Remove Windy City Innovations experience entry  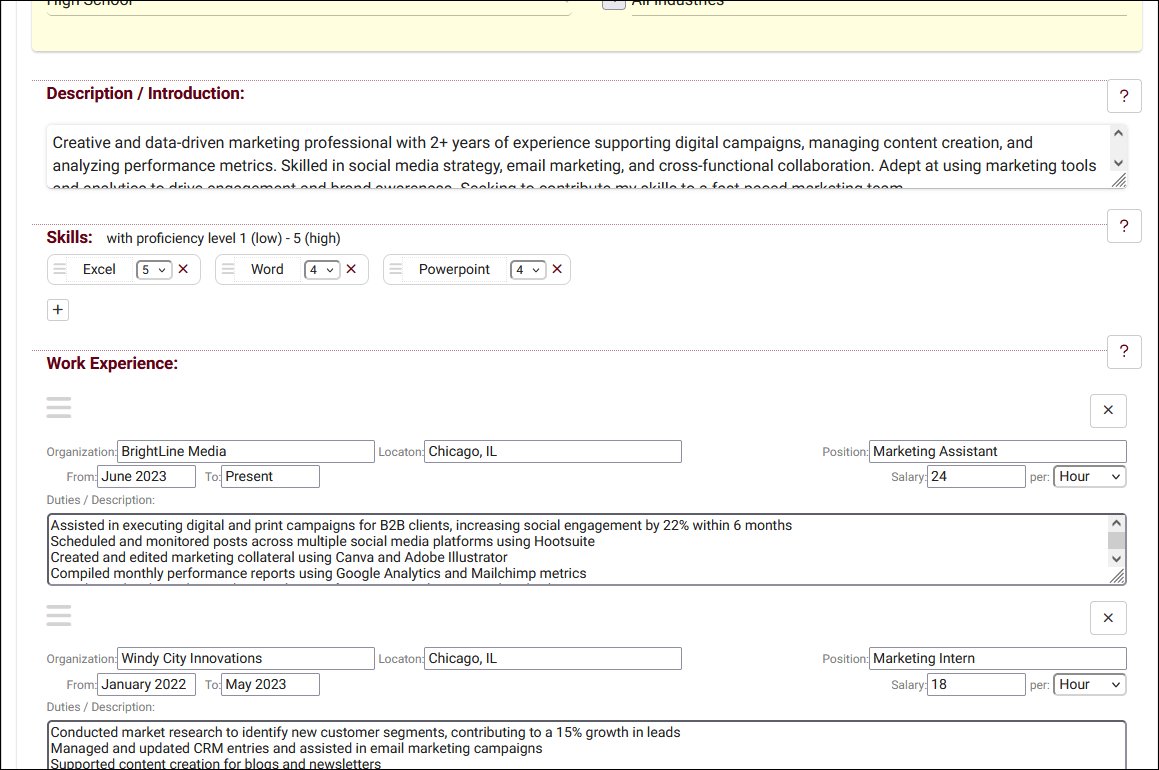[x=1108, y=618]
